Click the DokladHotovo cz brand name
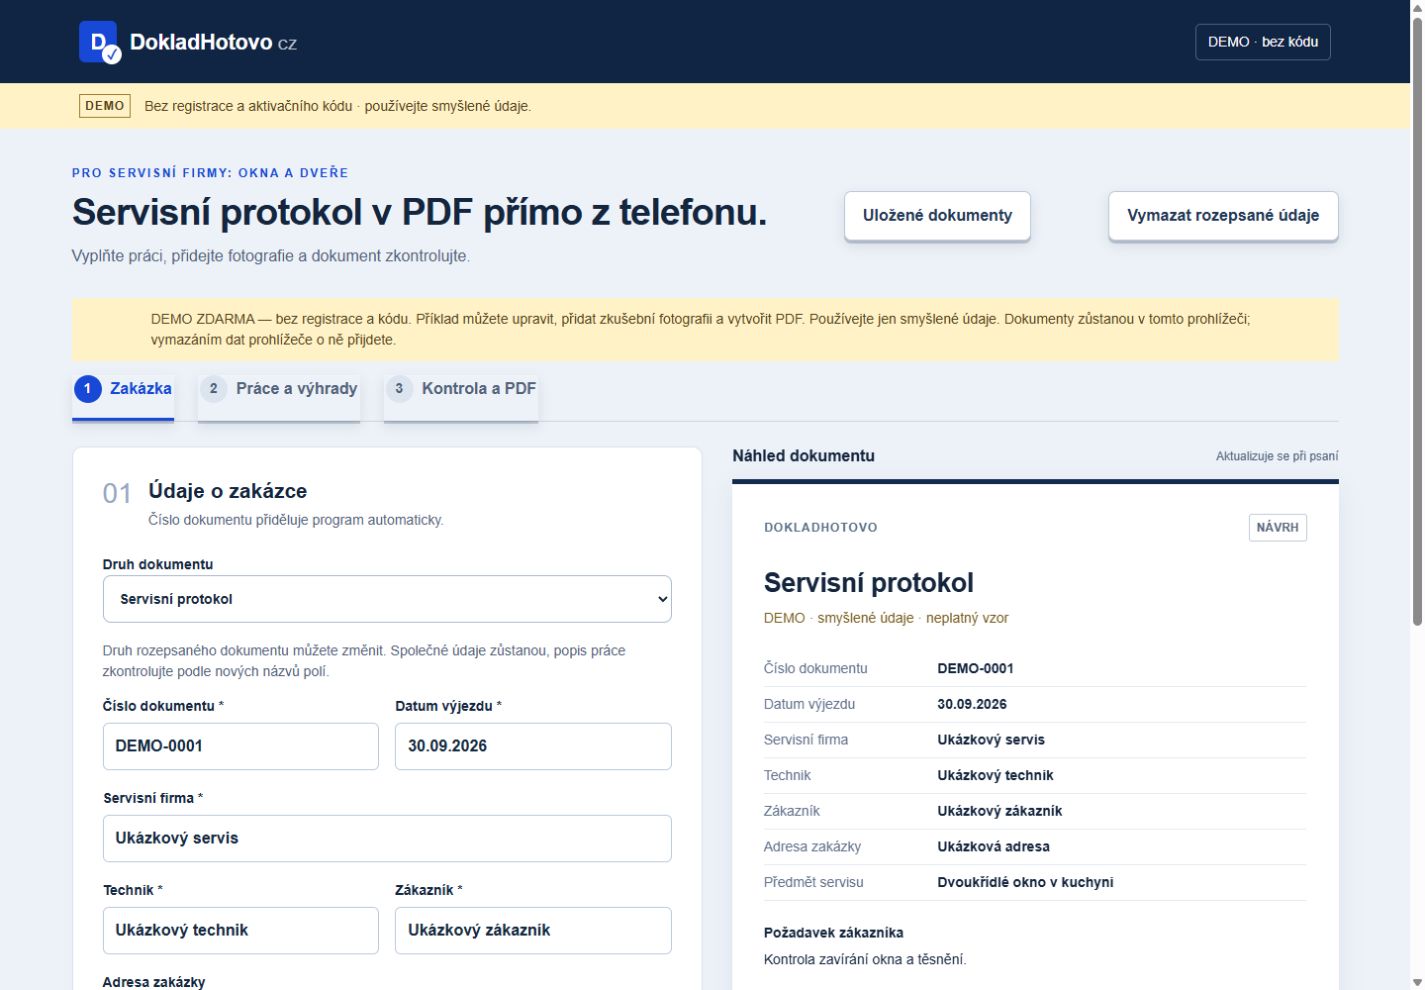Viewport: 1425px width, 990px height. pyautogui.click(x=213, y=42)
